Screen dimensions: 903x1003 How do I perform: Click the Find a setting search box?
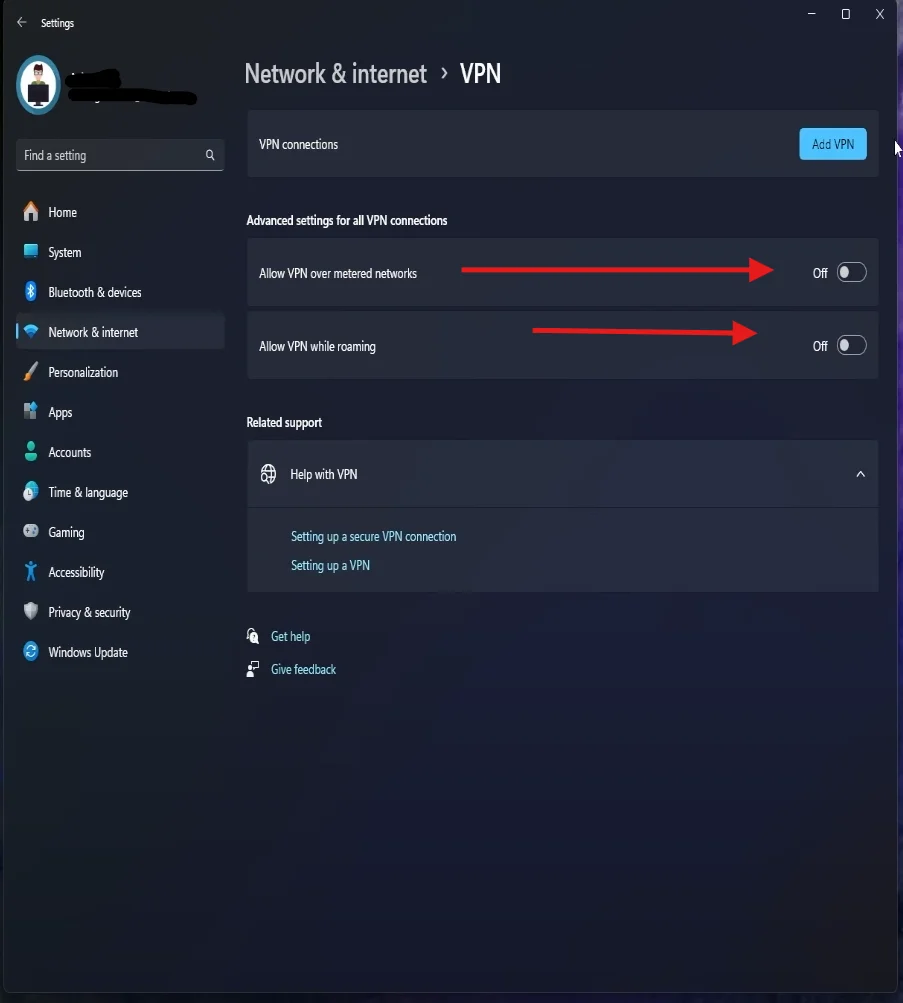pyautogui.click(x=110, y=155)
